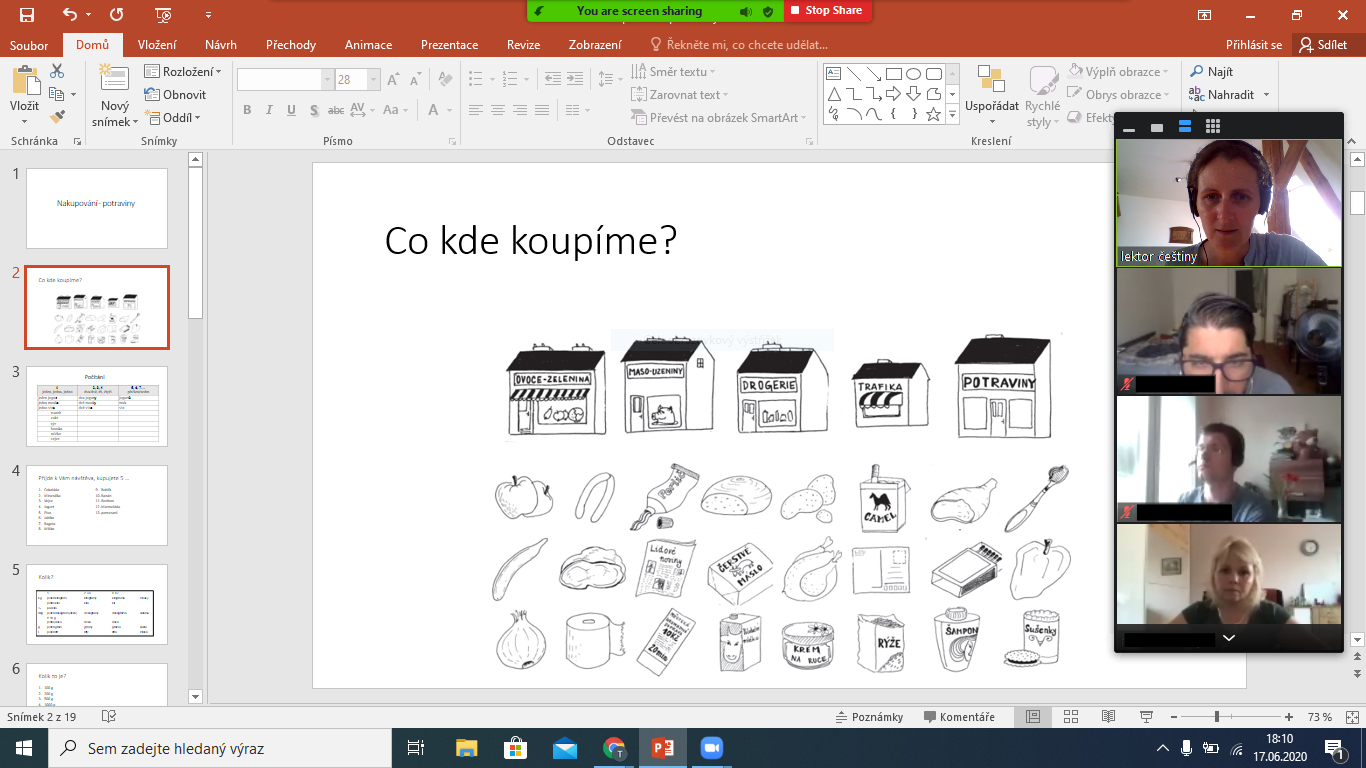Screen dimensions: 1366x768
Task: Open Zoom app in Windows taskbar
Action: pos(711,748)
